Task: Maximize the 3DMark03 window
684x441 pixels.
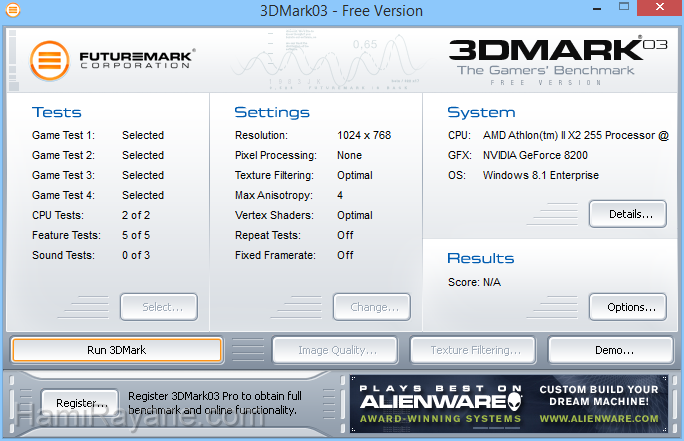Action: [x=624, y=7]
